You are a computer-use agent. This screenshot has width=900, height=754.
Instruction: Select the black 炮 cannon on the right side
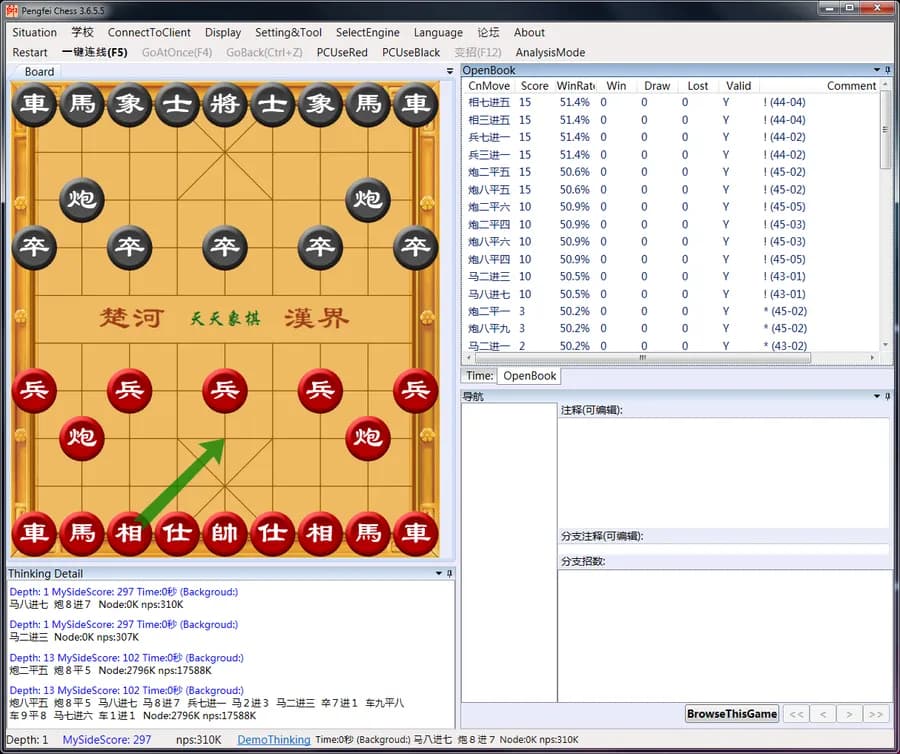pos(367,199)
